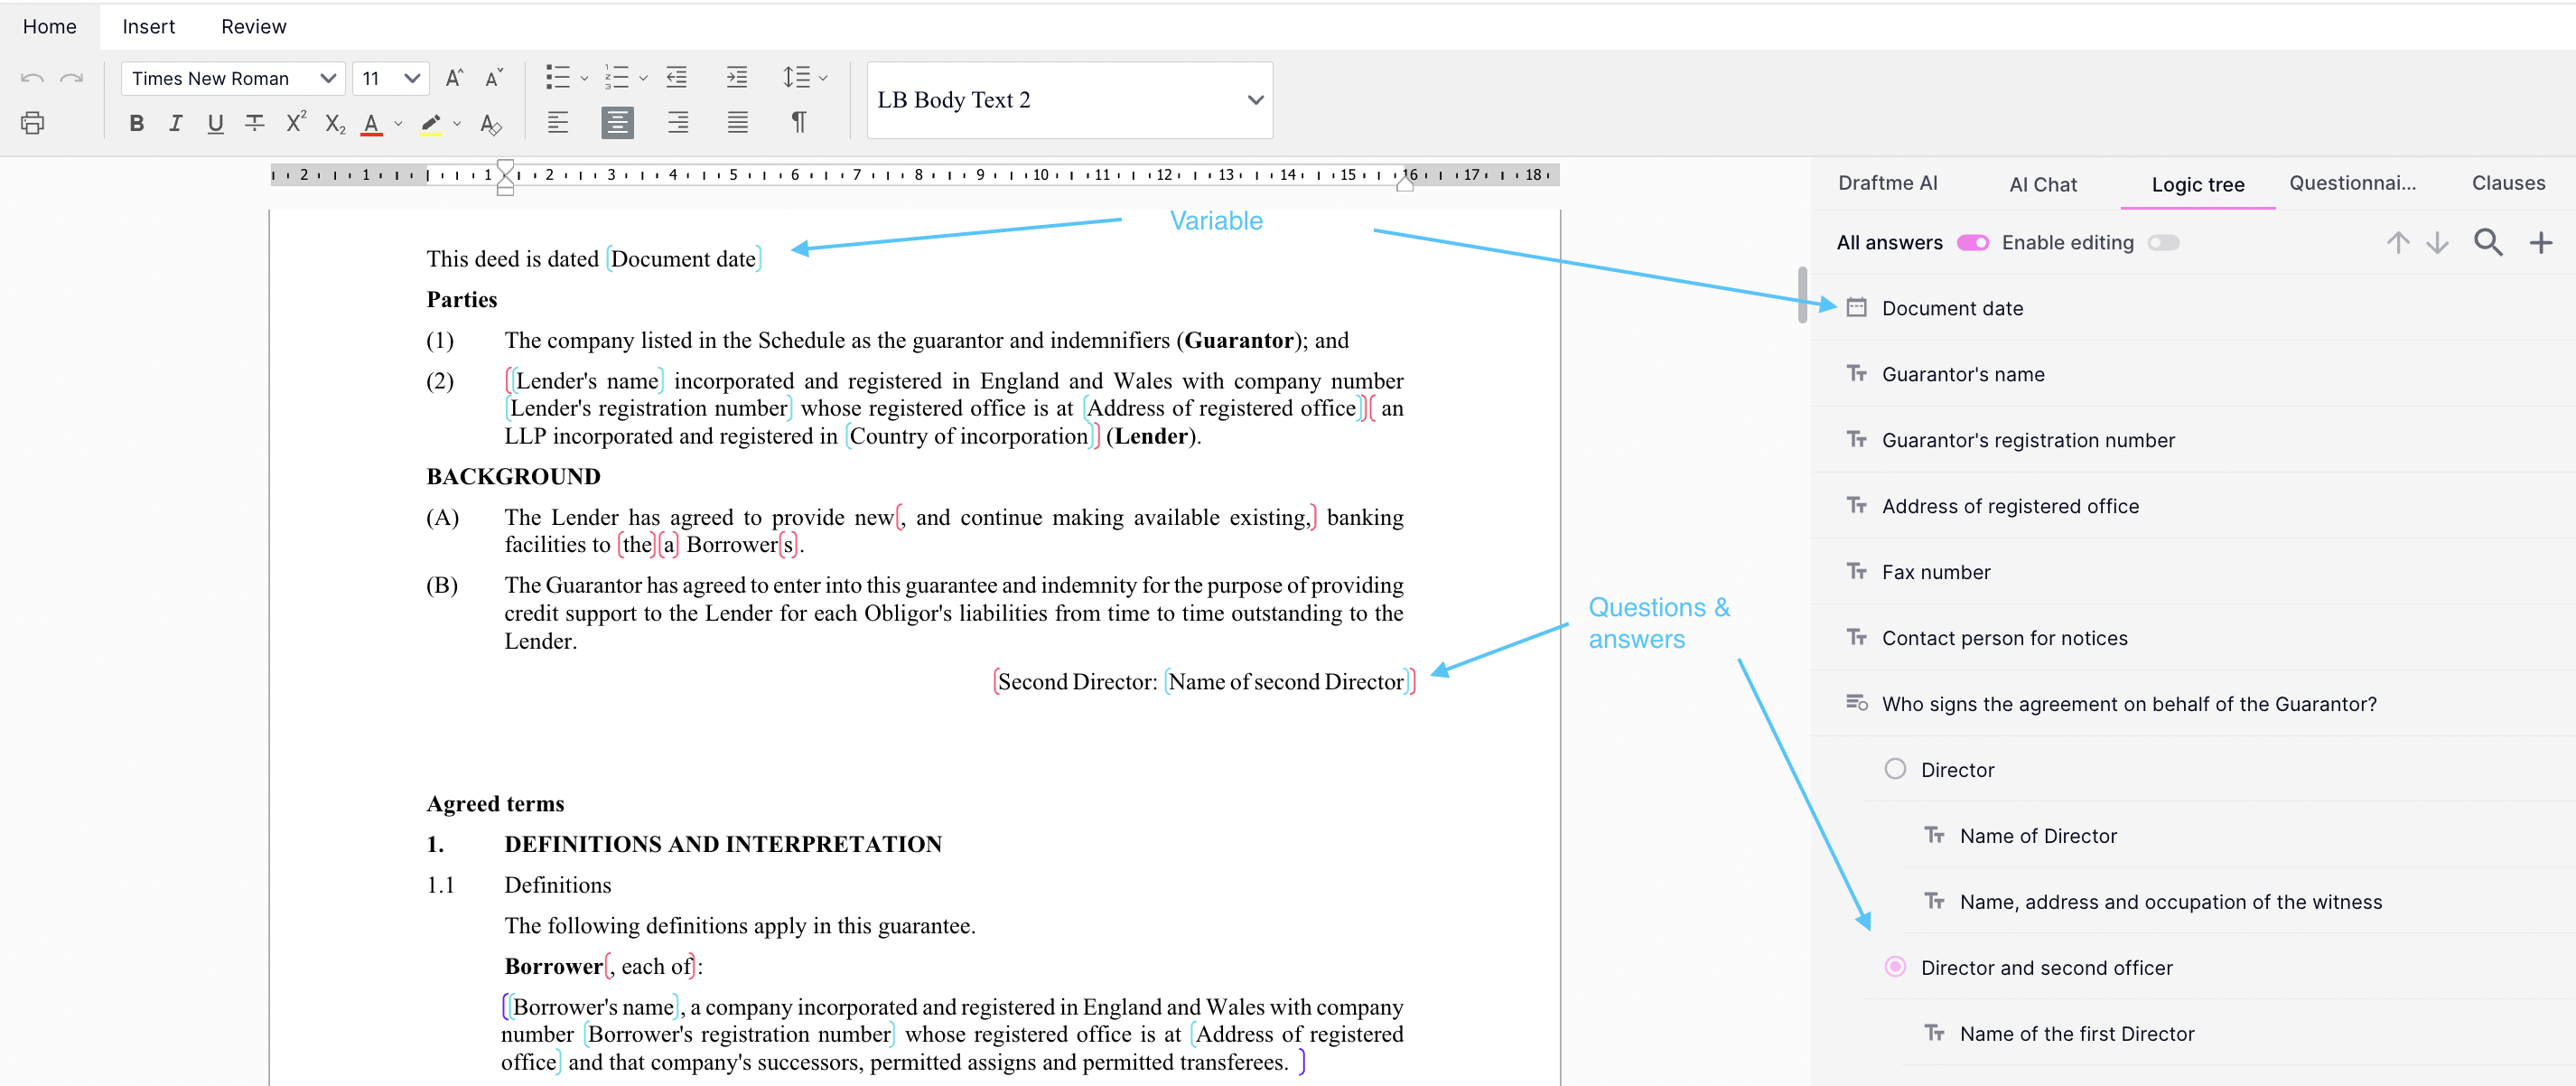This screenshot has height=1086, width=2576.
Task: Clear formatting with the eraser icon
Action: [490, 124]
